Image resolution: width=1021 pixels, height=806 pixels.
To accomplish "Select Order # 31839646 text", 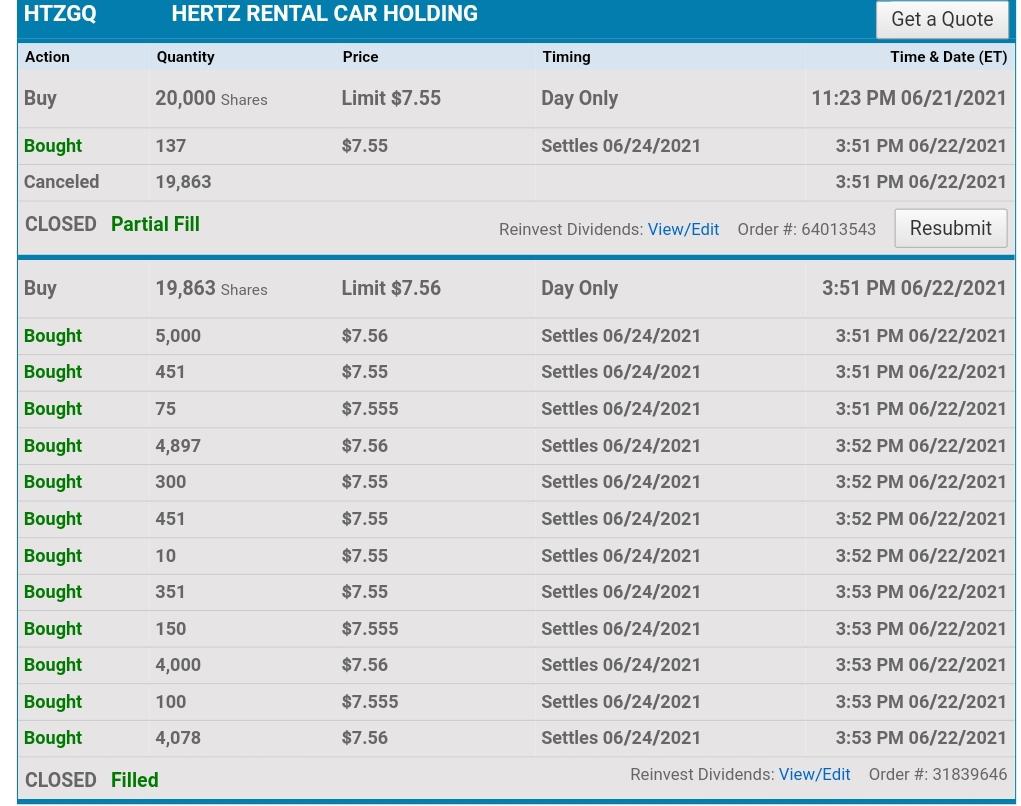I will (x=938, y=774).
